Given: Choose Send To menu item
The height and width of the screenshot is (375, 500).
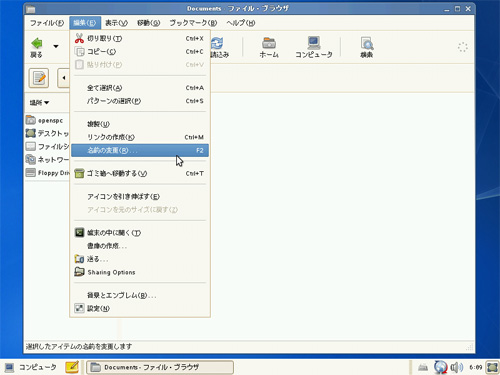Looking at the screenshot, I should click(140, 259).
